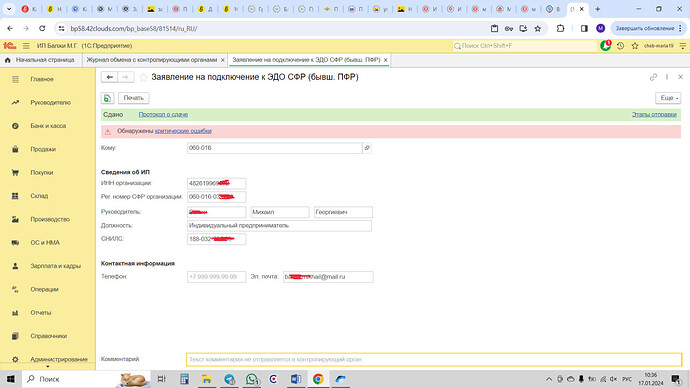Click into the Комментарий text field

coord(434,359)
